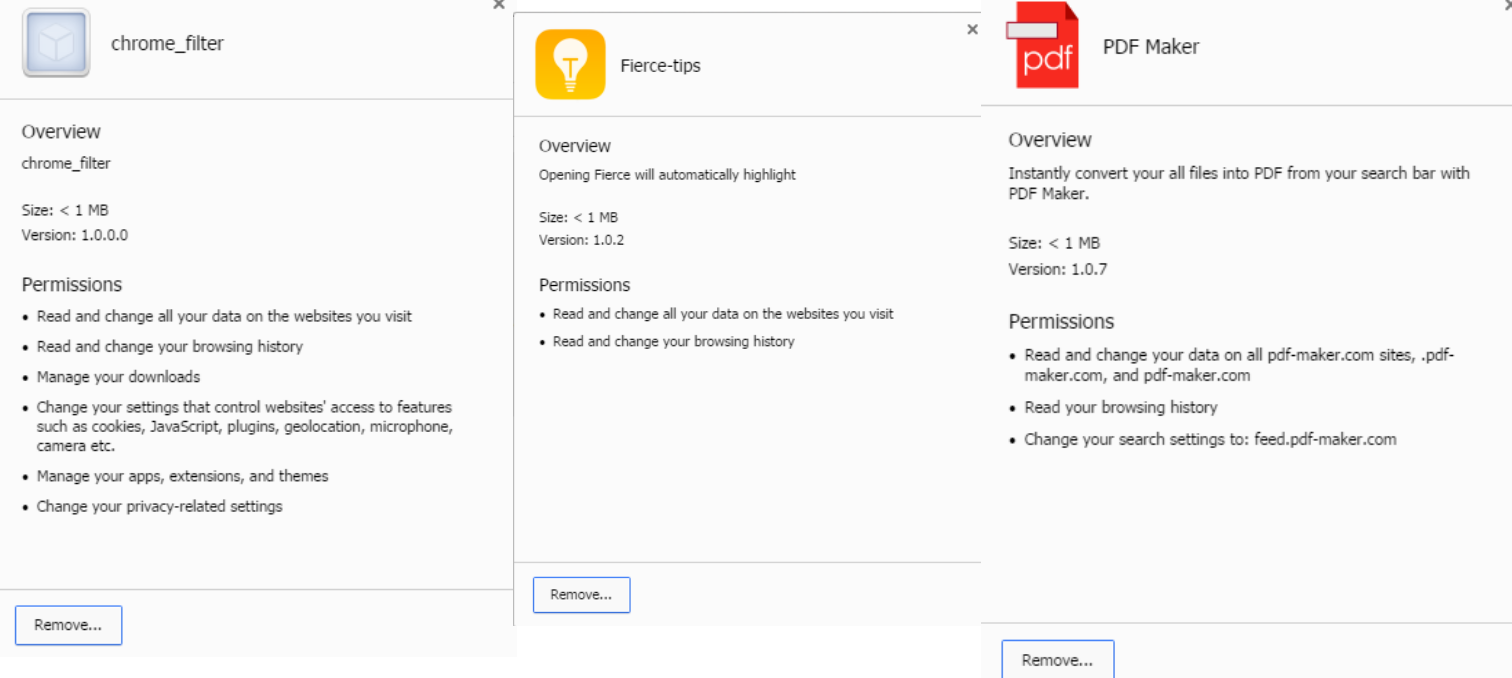Click the Permissions heading in chrome_filter dialog

(x=72, y=285)
